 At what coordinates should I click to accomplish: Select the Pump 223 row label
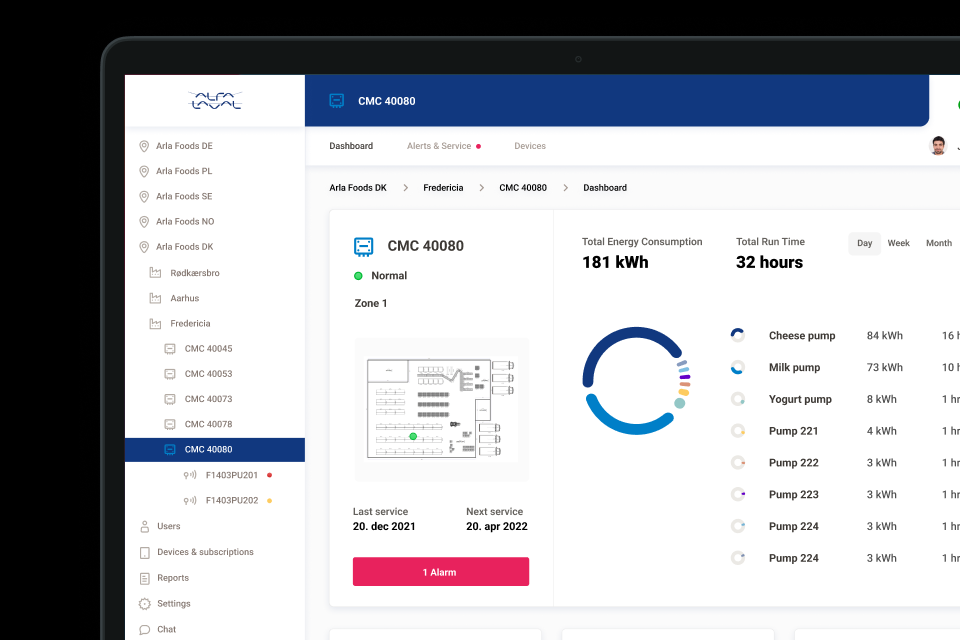pyautogui.click(x=793, y=494)
